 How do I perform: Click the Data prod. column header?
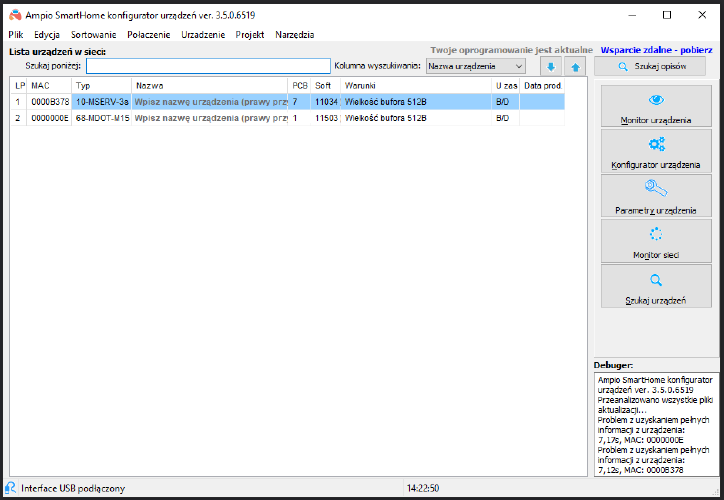click(542, 85)
